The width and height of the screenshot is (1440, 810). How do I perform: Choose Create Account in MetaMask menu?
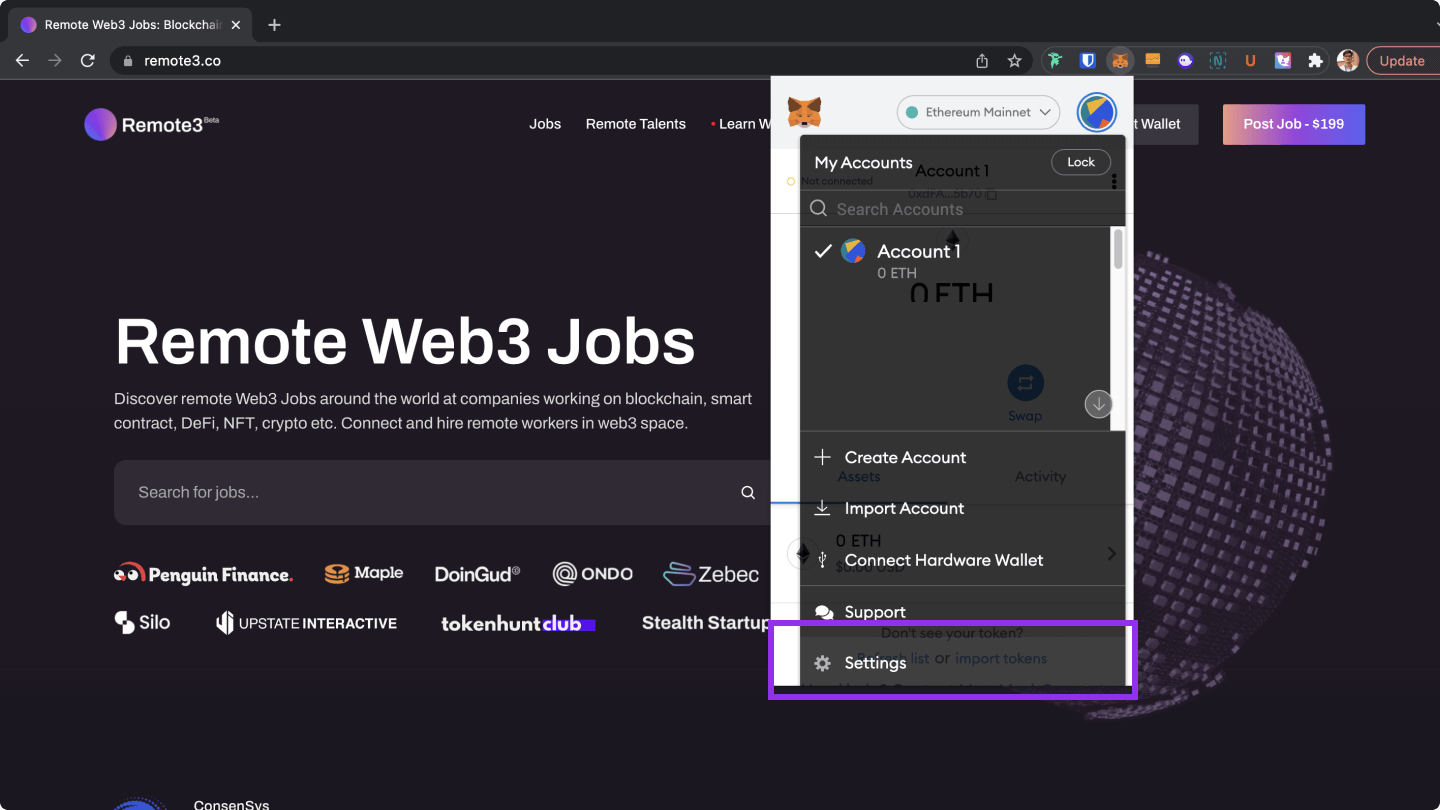click(962, 457)
